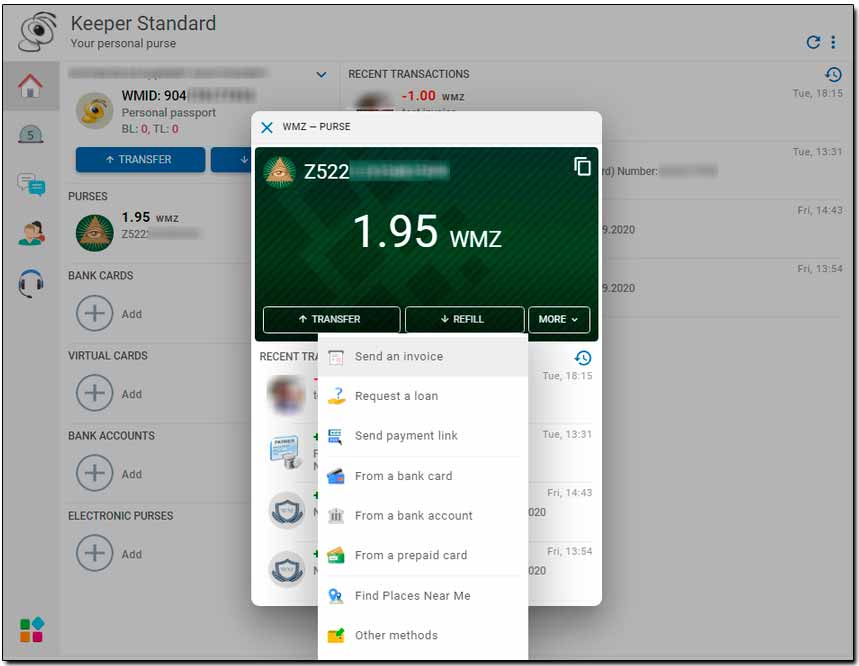This screenshot has height=666, width=859.
Task: Open the main Recent Transactions history icon
Action: (833, 74)
